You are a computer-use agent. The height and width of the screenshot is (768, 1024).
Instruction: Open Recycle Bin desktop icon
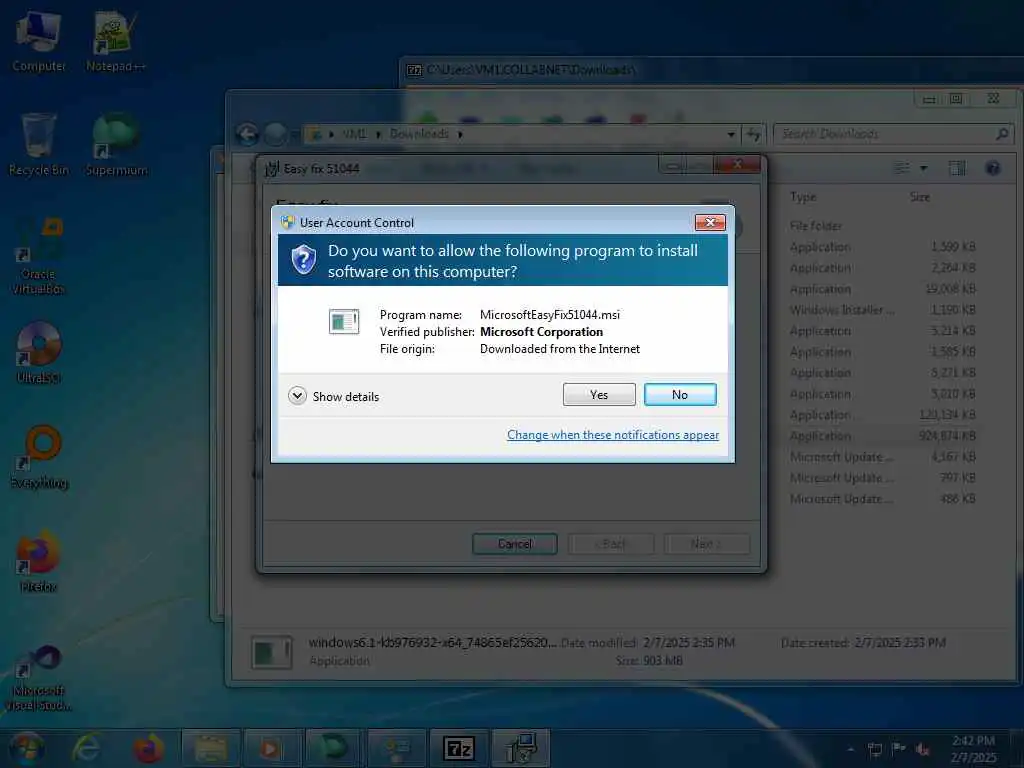[39, 144]
